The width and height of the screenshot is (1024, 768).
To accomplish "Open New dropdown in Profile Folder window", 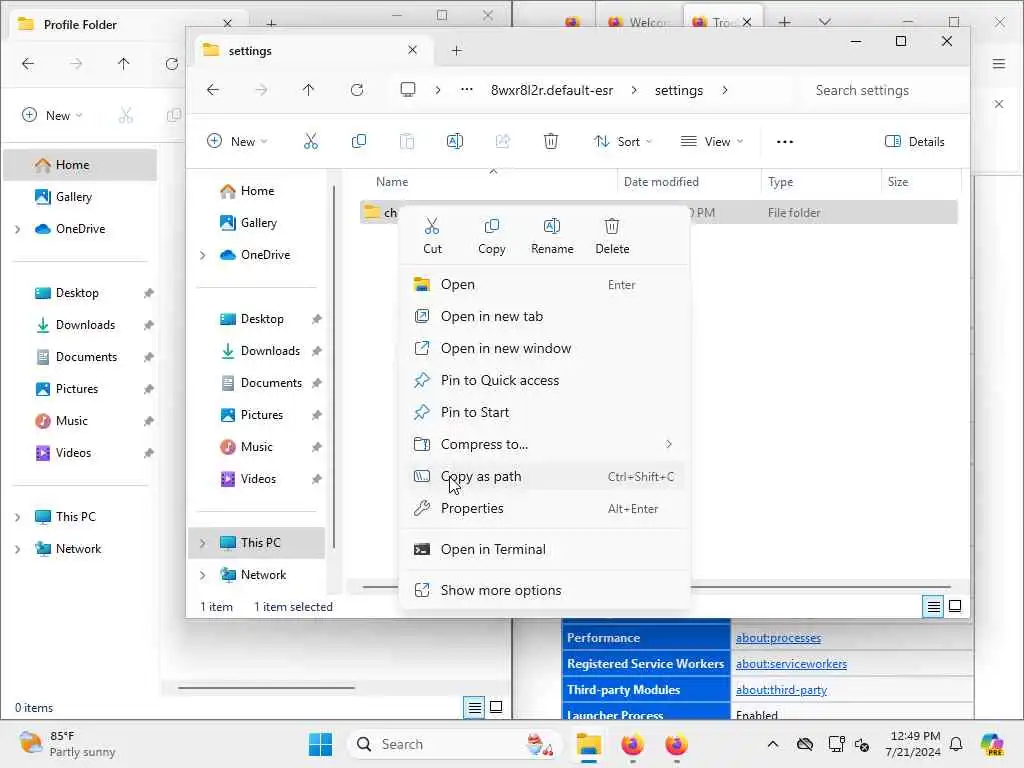I will [x=52, y=116].
